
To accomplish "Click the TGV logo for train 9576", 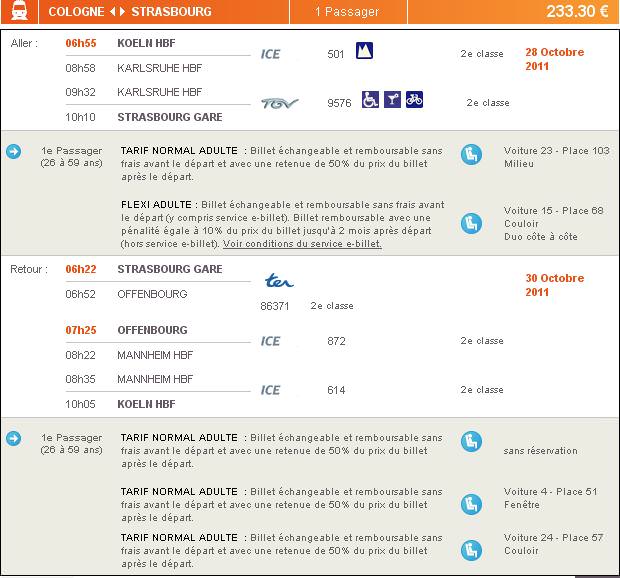I will tap(280, 104).
